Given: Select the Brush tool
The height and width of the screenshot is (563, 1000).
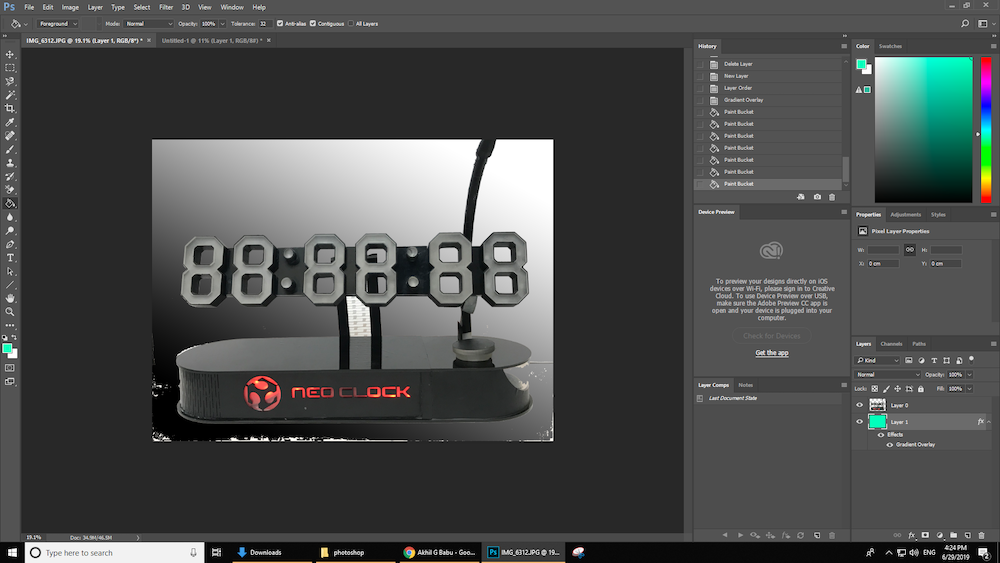Looking at the screenshot, I should 10,149.
